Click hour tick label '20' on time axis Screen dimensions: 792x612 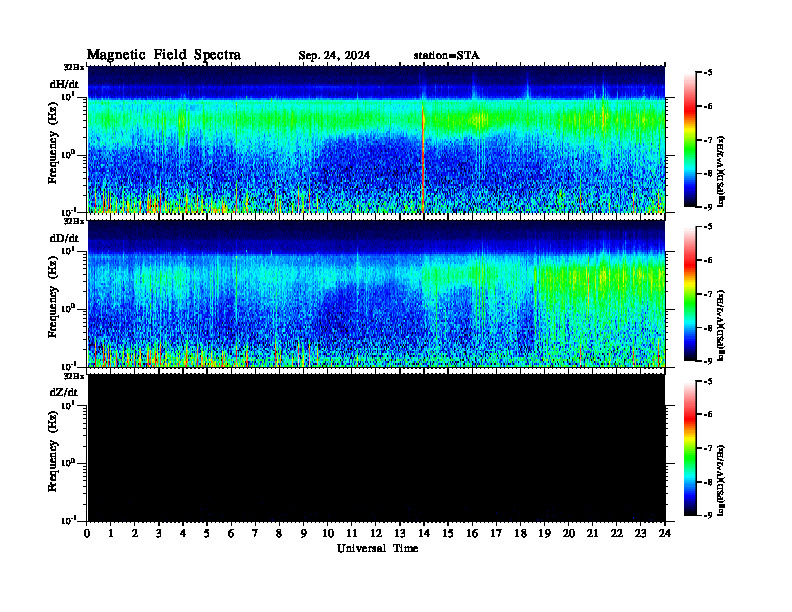pyautogui.click(x=569, y=533)
